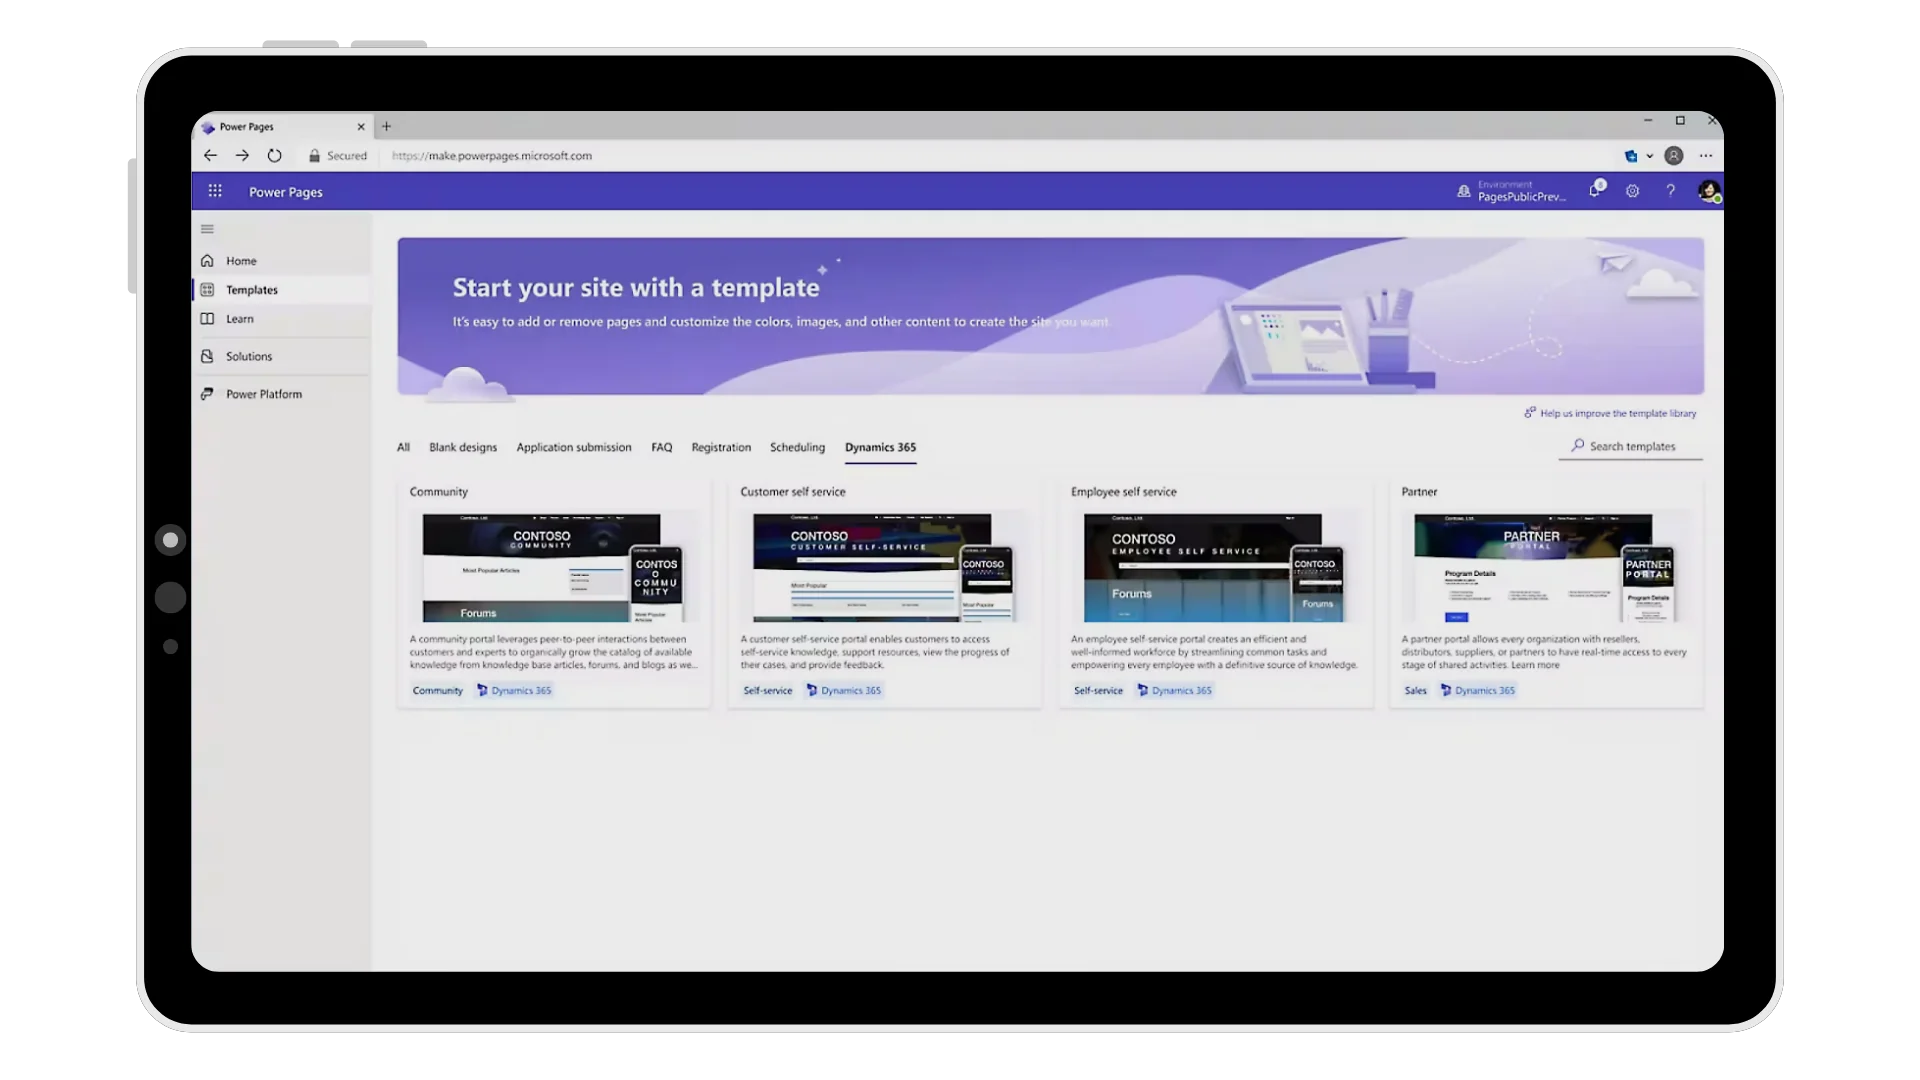Expand the extension dropdown arrow
This screenshot has width=1920, height=1080.
[x=1650, y=156]
